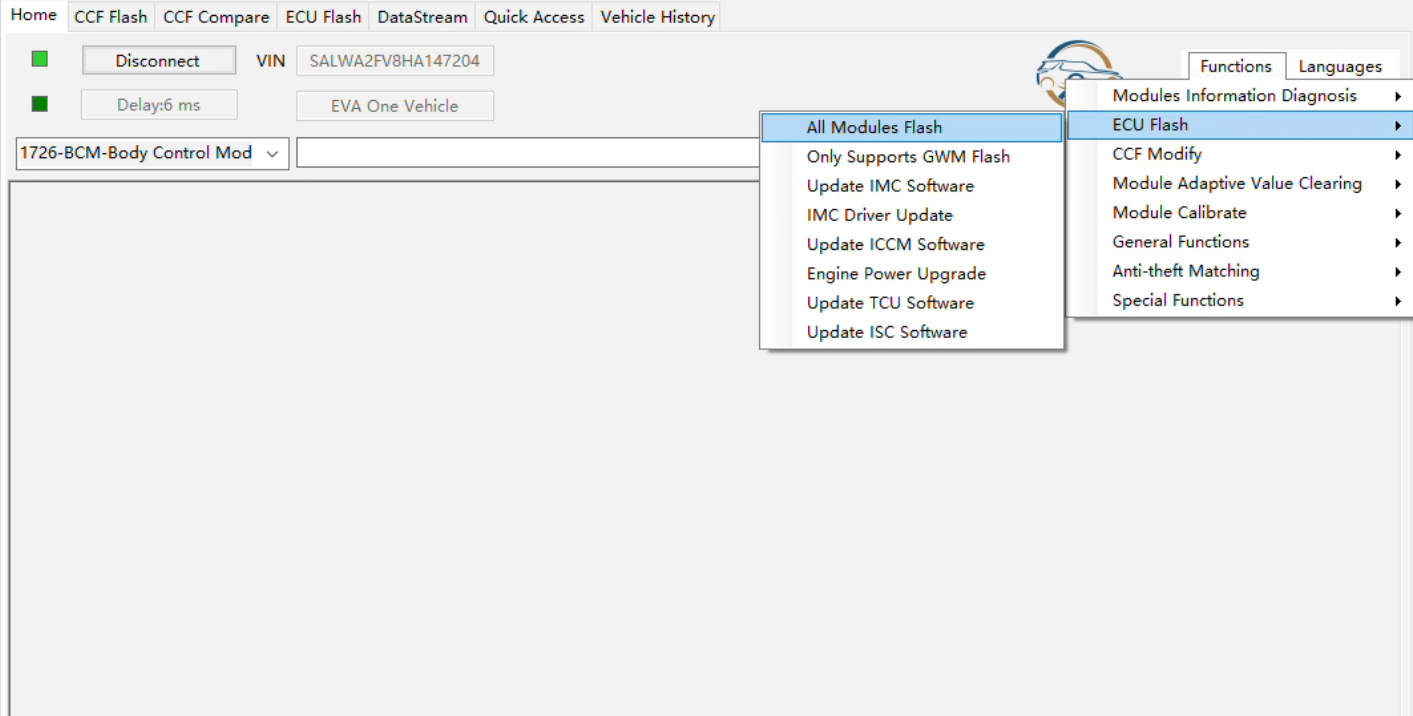Click the VIN field SALWA2FV8HA147204
The width and height of the screenshot is (1413, 716).
[395, 60]
